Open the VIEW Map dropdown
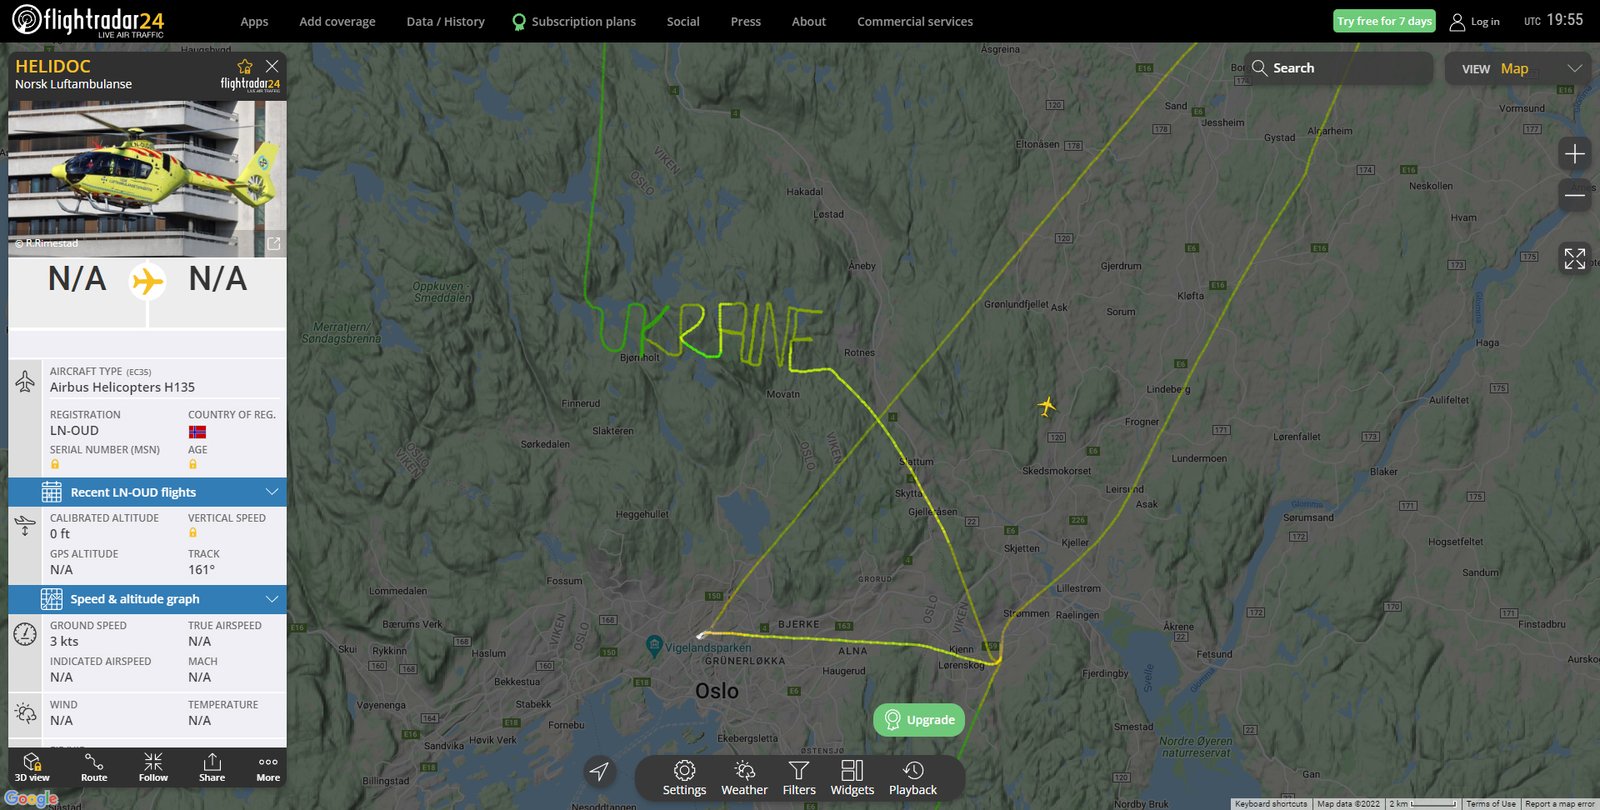The height and width of the screenshot is (810, 1600). (1518, 68)
